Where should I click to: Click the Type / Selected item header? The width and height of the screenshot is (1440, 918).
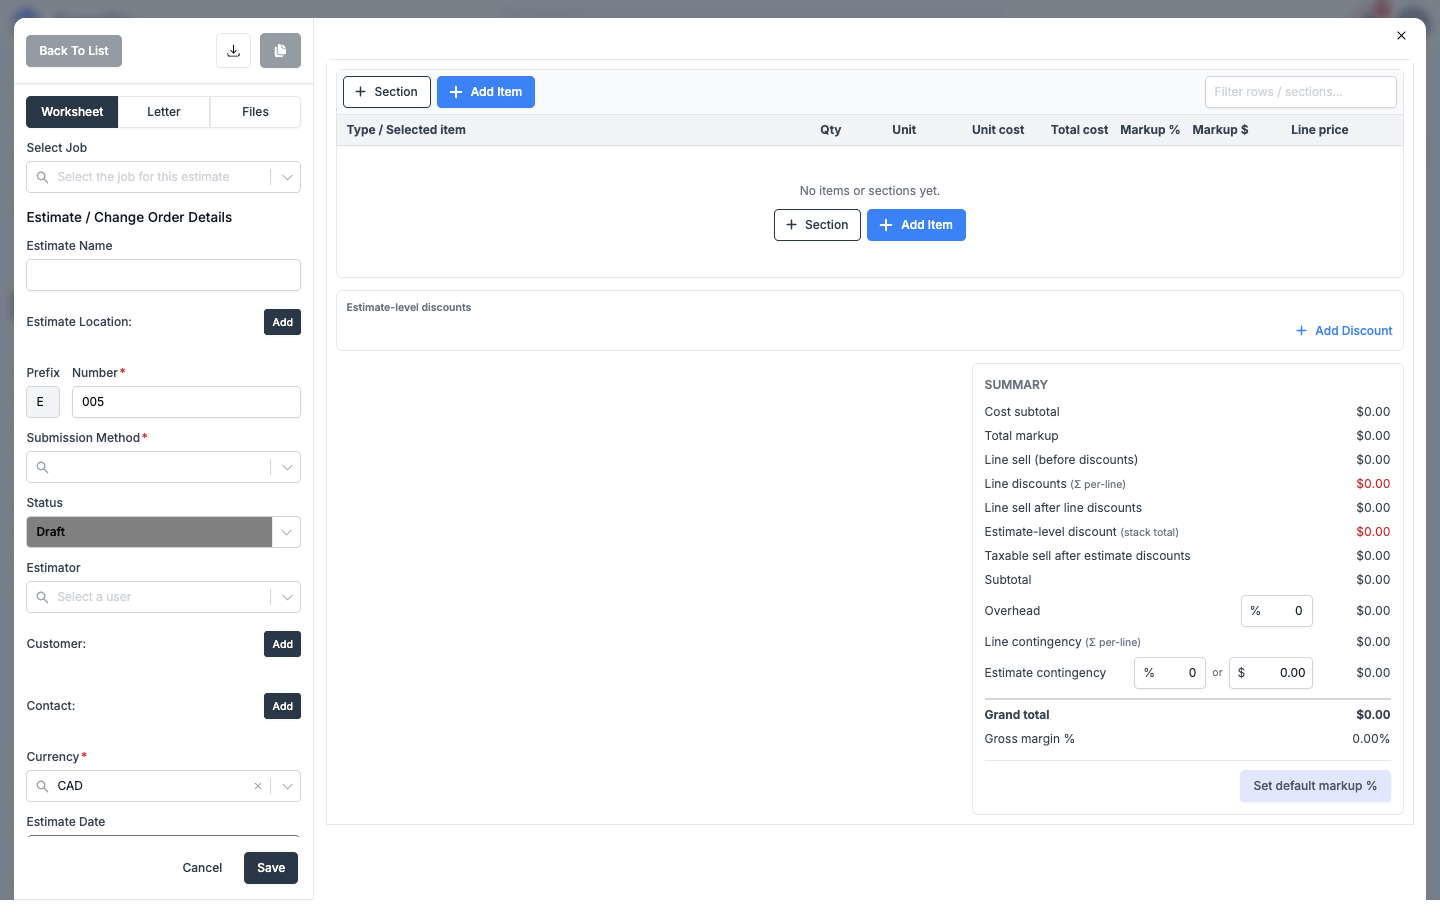(x=406, y=130)
